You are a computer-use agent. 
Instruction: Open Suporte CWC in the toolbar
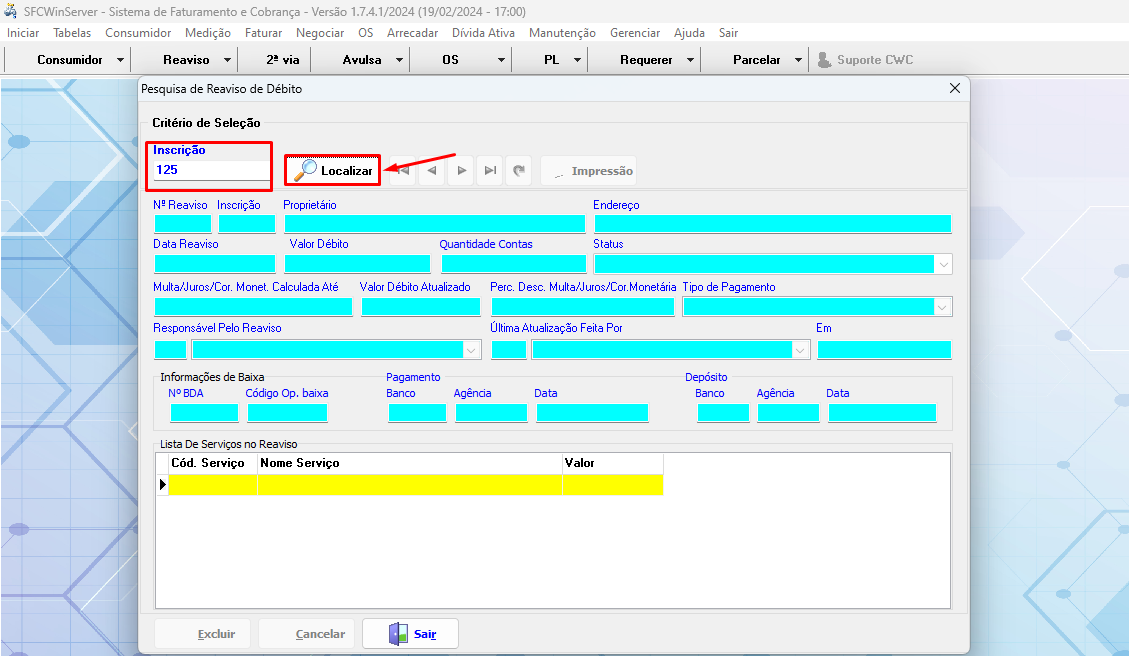click(865, 60)
